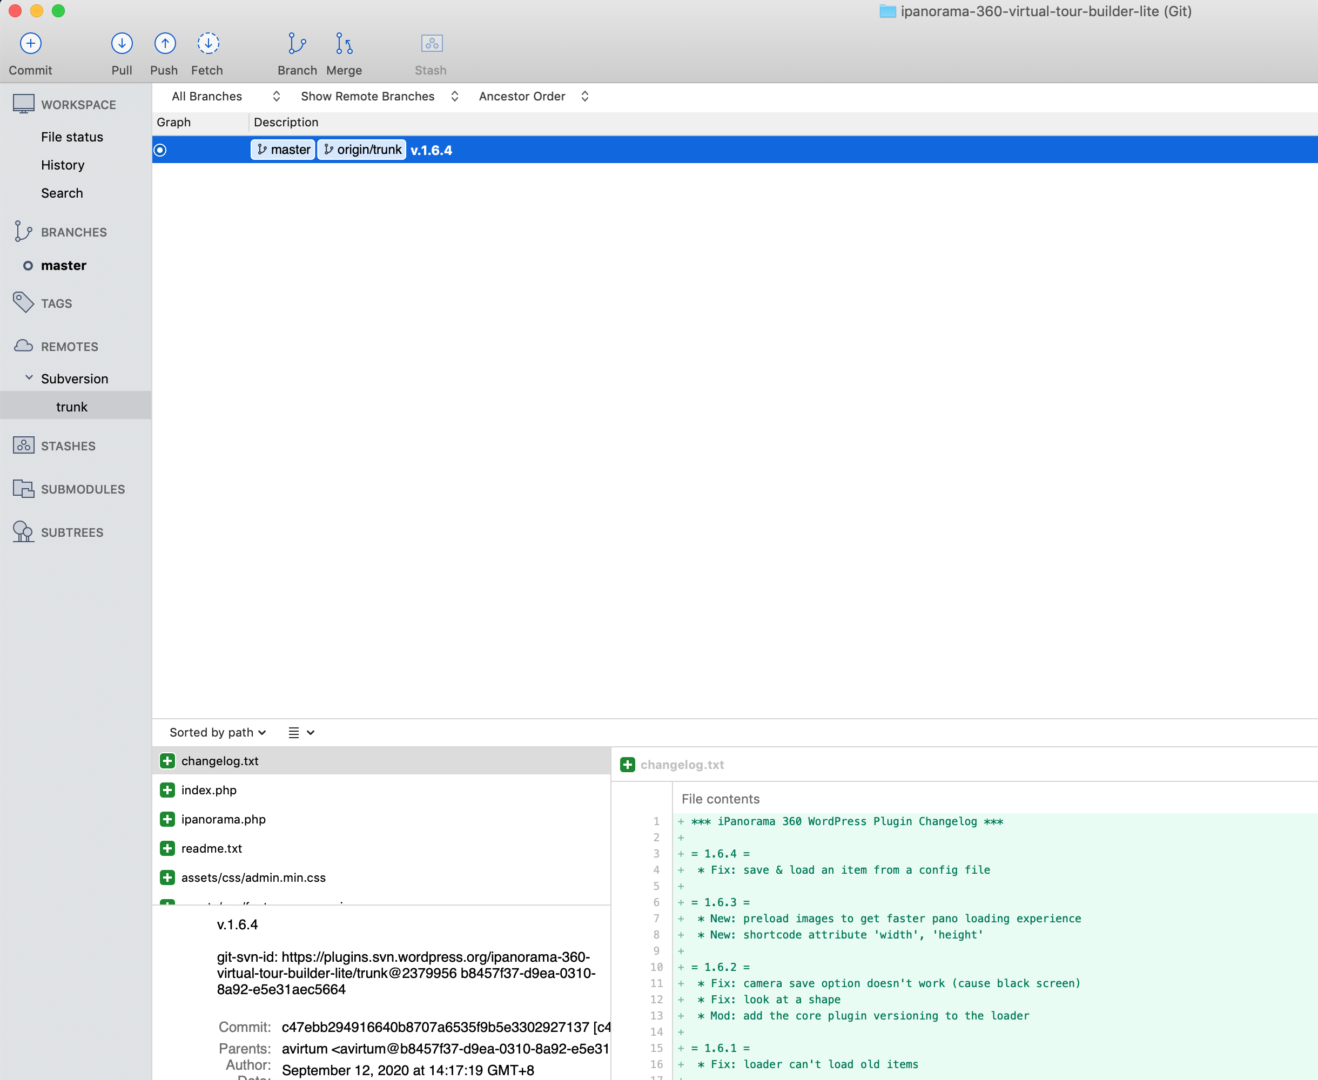1318x1080 pixels.
Task: Open File status in the sidebar
Action: (x=72, y=137)
